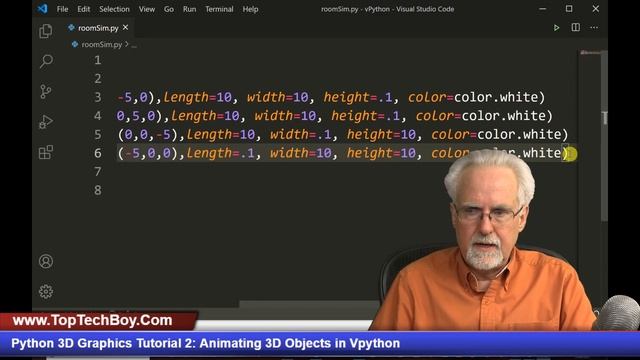The width and height of the screenshot is (640, 360).
Task: Open Source Control view
Action: click(46, 91)
